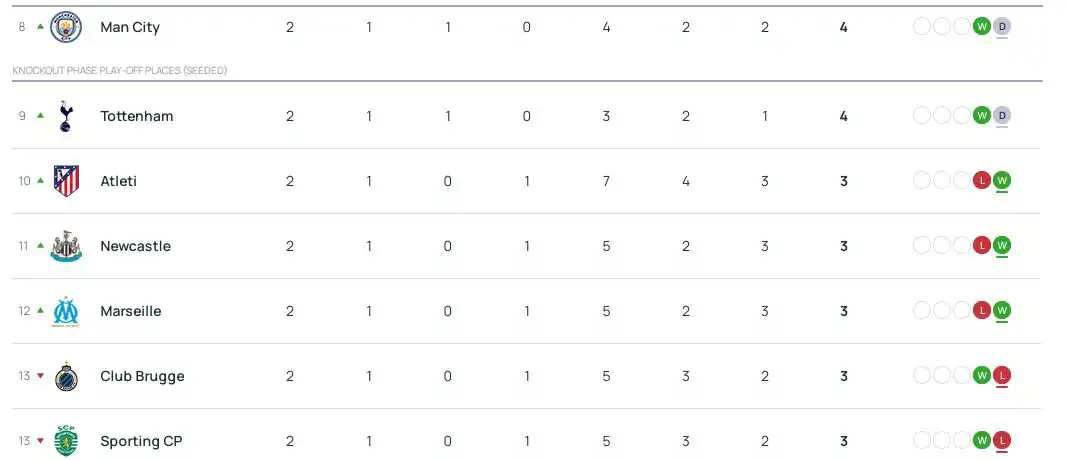The image size is (1066, 460).
Task: Click Sporting CP's latest loss badge
Action: (1002, 440)
